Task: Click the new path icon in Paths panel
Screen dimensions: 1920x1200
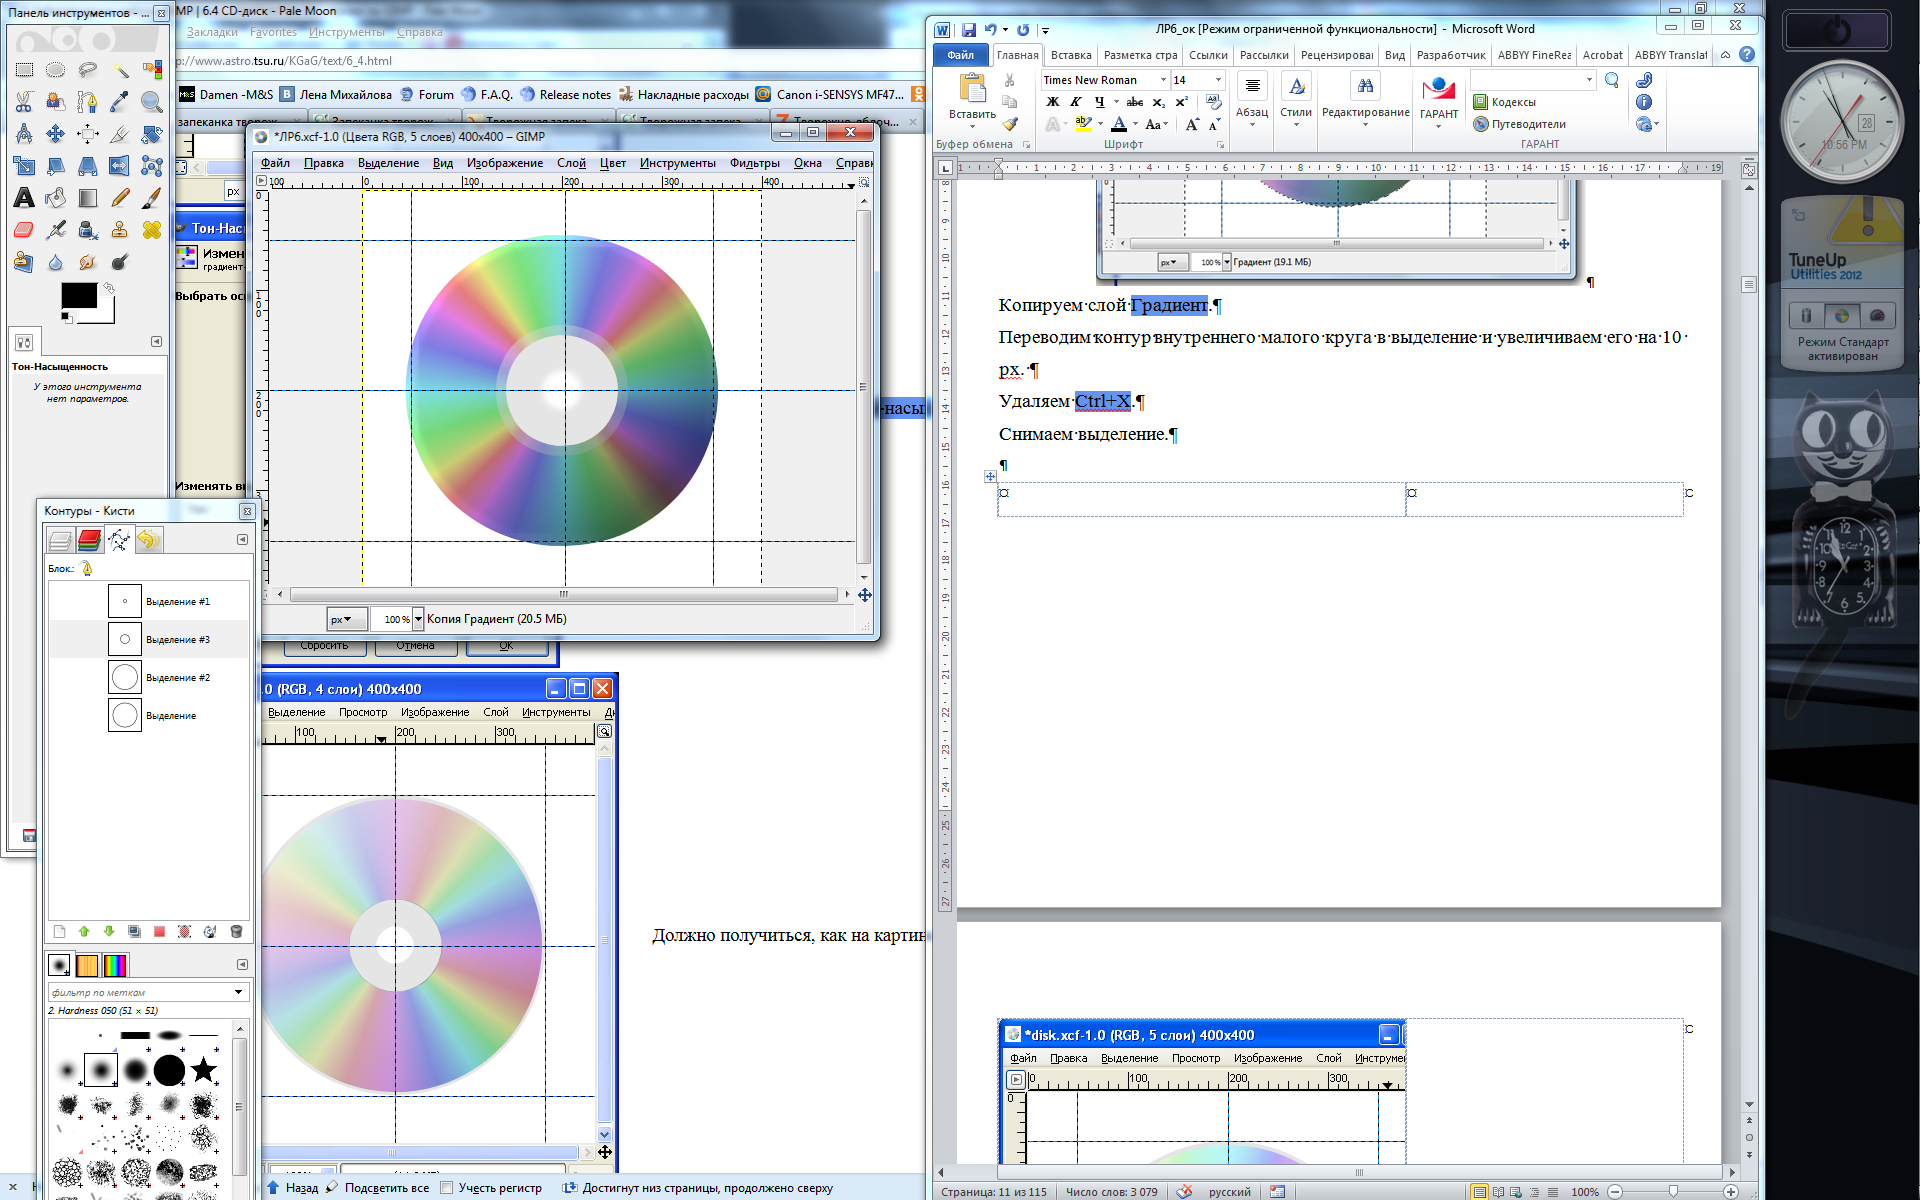Action: 59,932
